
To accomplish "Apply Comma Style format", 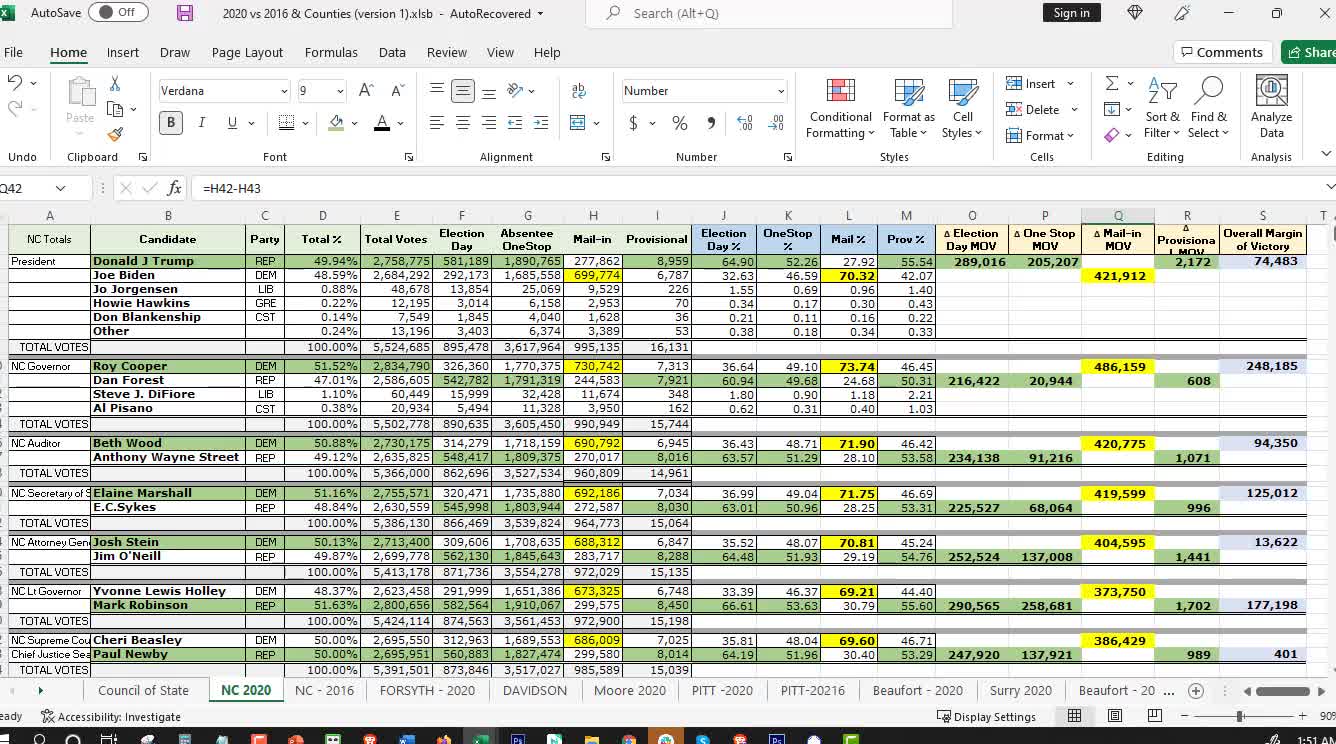I will [711, 123].
